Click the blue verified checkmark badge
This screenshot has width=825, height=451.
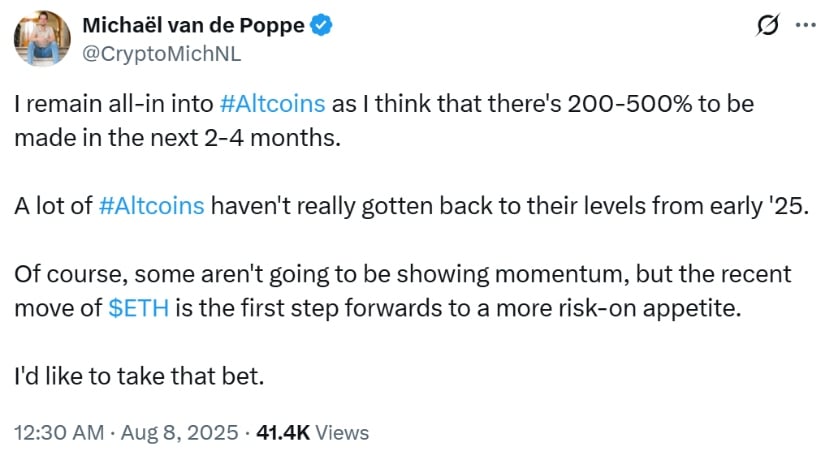click(321, 25)
